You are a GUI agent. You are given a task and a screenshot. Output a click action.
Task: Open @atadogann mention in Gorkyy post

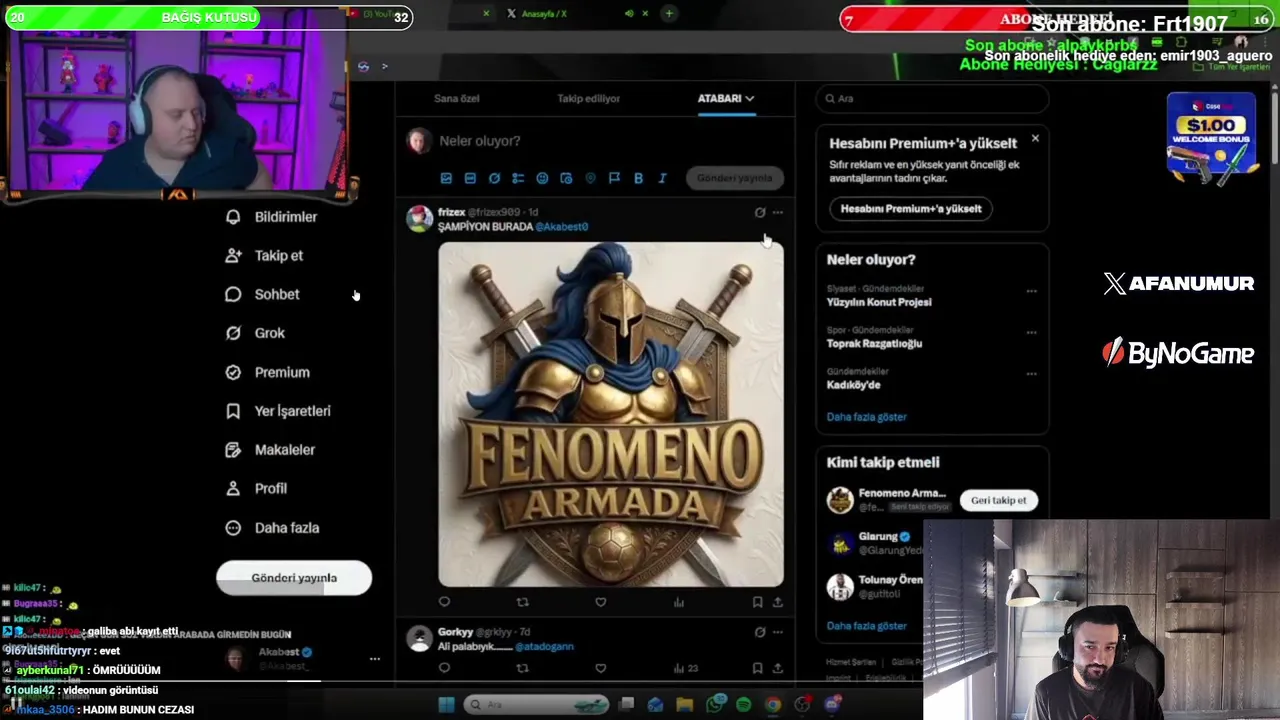tap(544, 647)
